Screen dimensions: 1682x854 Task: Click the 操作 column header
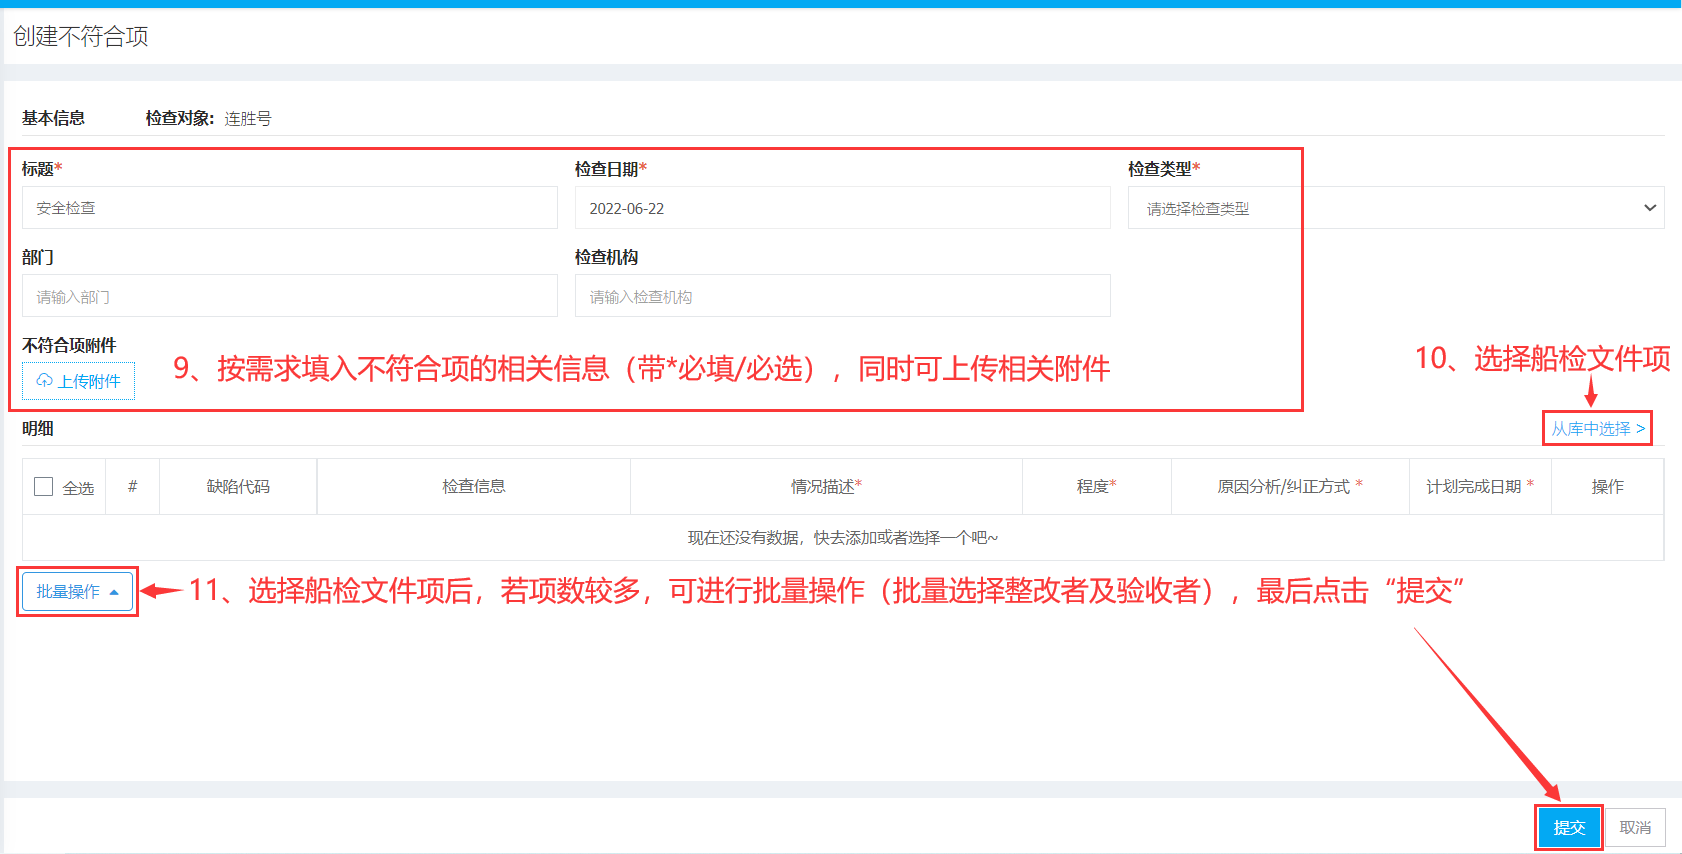coord(1608,487)
